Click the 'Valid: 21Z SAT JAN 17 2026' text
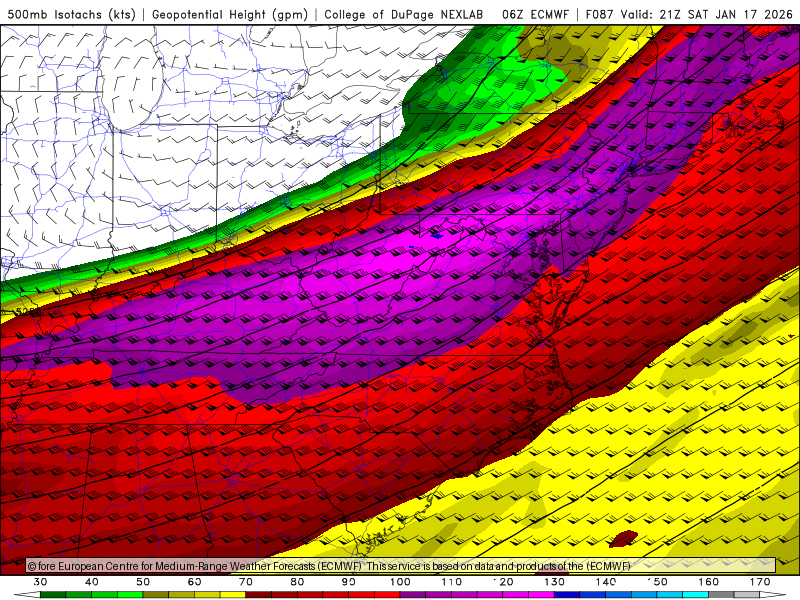Image resolution: width=800 pixels, height=600 pixels. [707, 14]
